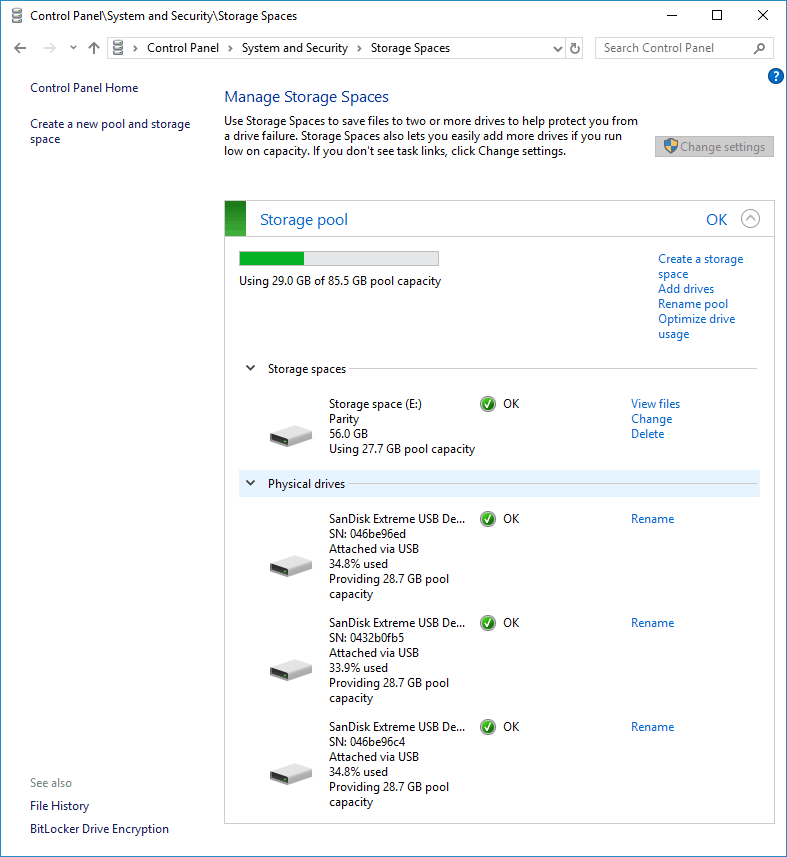Click the Storage space (E:) drive icon
This screenshot has height=857, width=787.
tap(291, 436)
